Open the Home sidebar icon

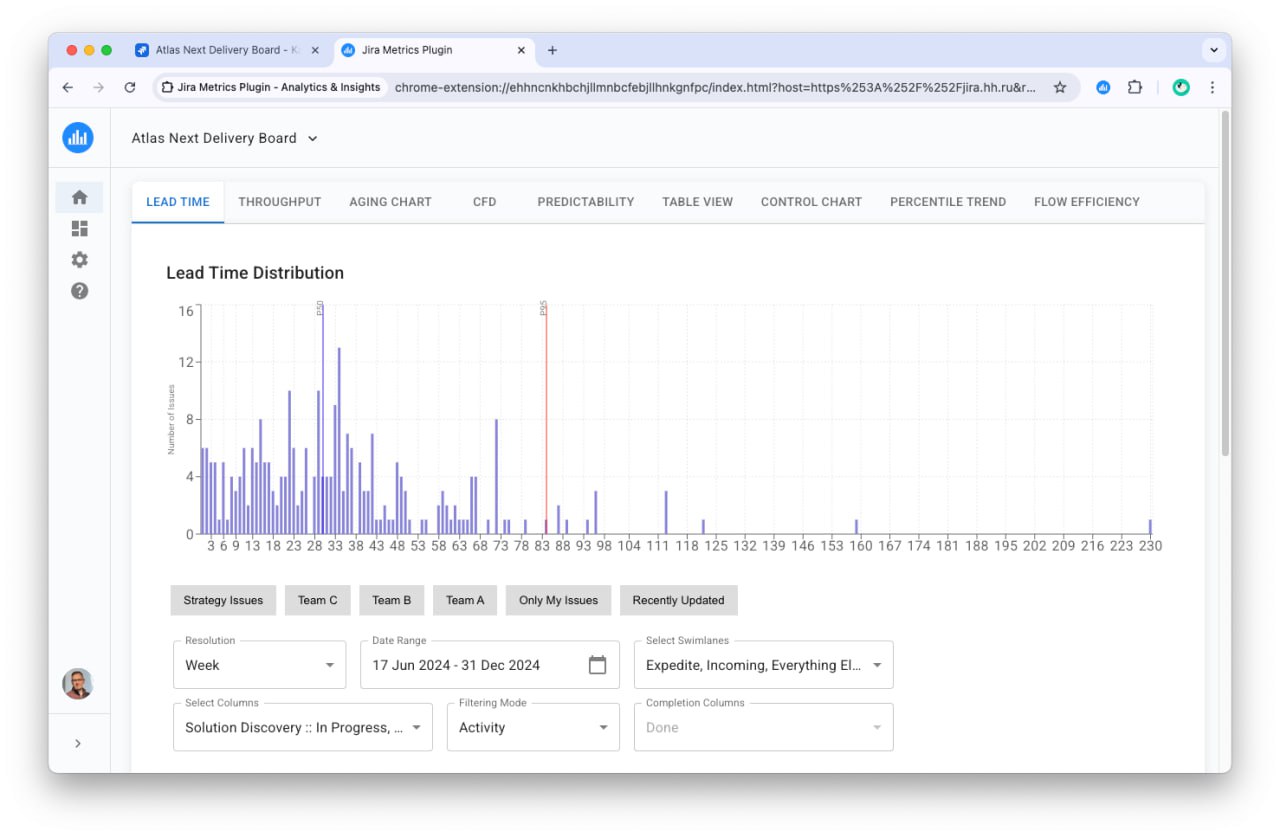point(79,197)
